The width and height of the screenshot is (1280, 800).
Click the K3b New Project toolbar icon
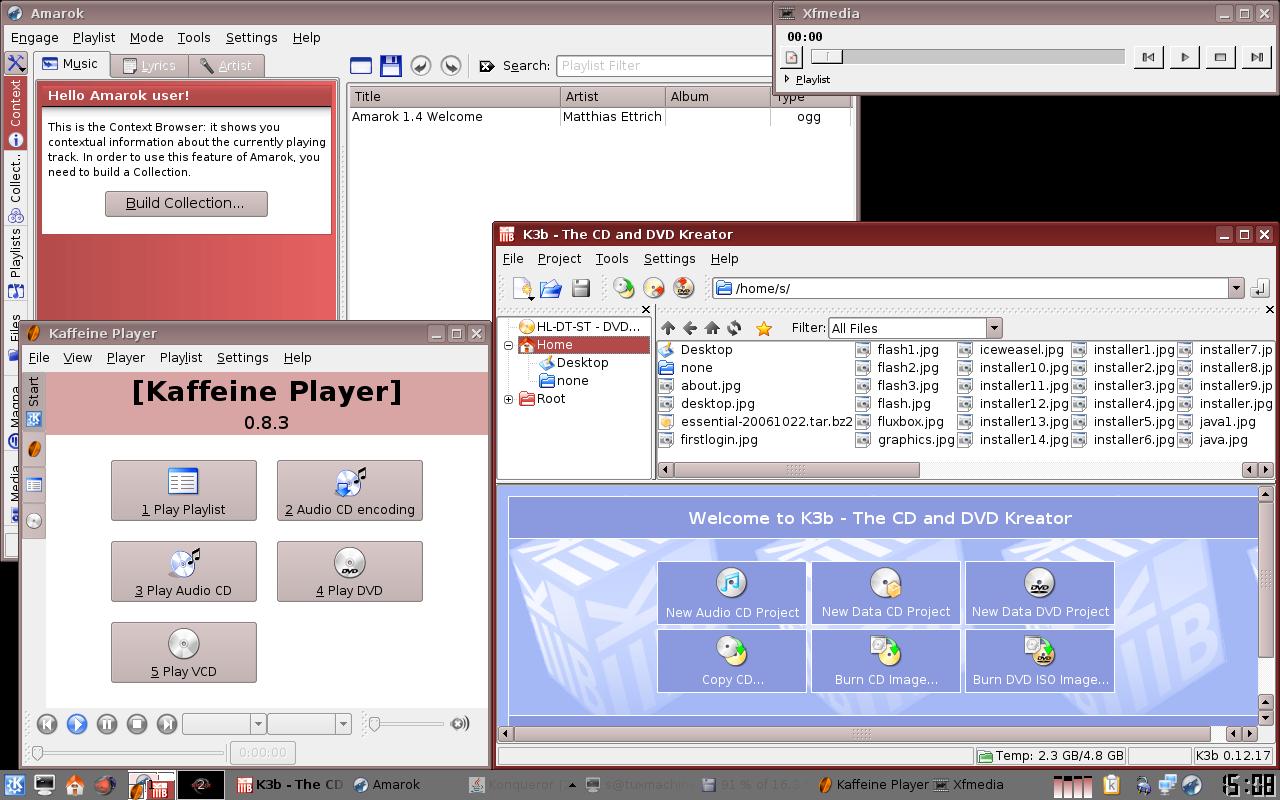[522, 289]
